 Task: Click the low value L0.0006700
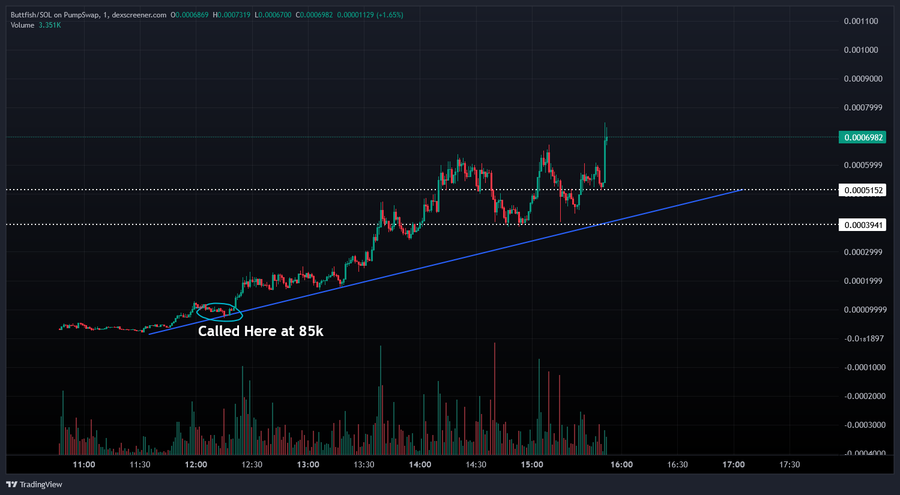273,15
